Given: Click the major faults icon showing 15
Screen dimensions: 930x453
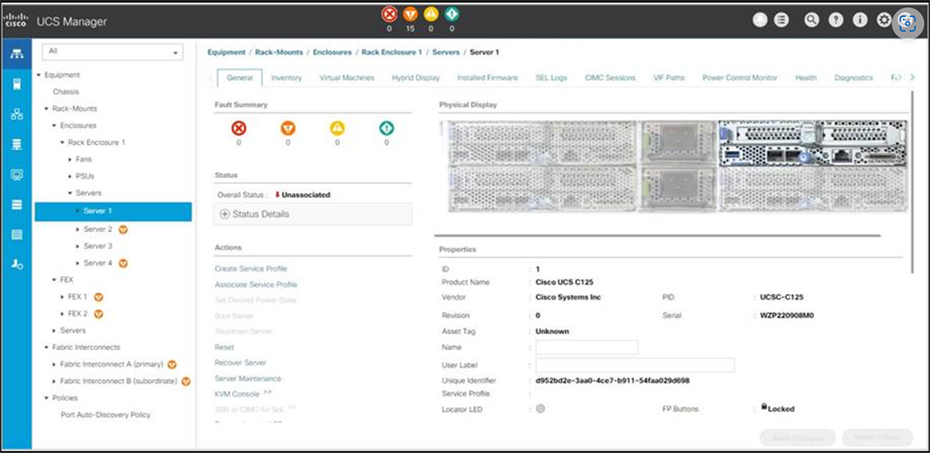Looking at the screenshot, I should (x=410, y=14).
